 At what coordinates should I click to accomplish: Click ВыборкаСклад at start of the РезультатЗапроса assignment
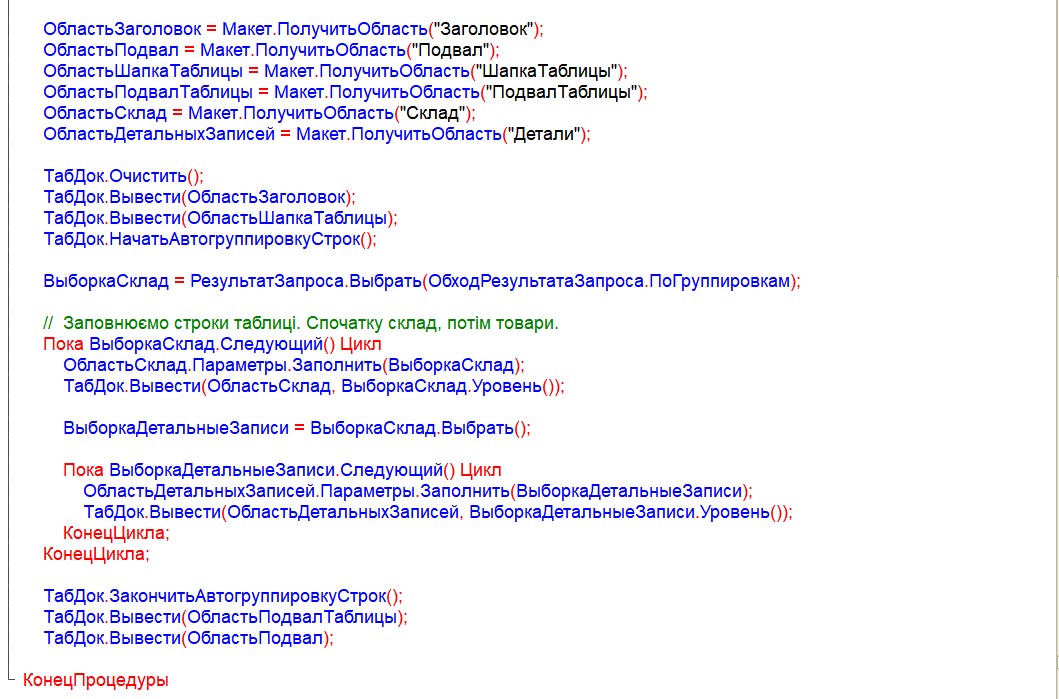(106, 281)
